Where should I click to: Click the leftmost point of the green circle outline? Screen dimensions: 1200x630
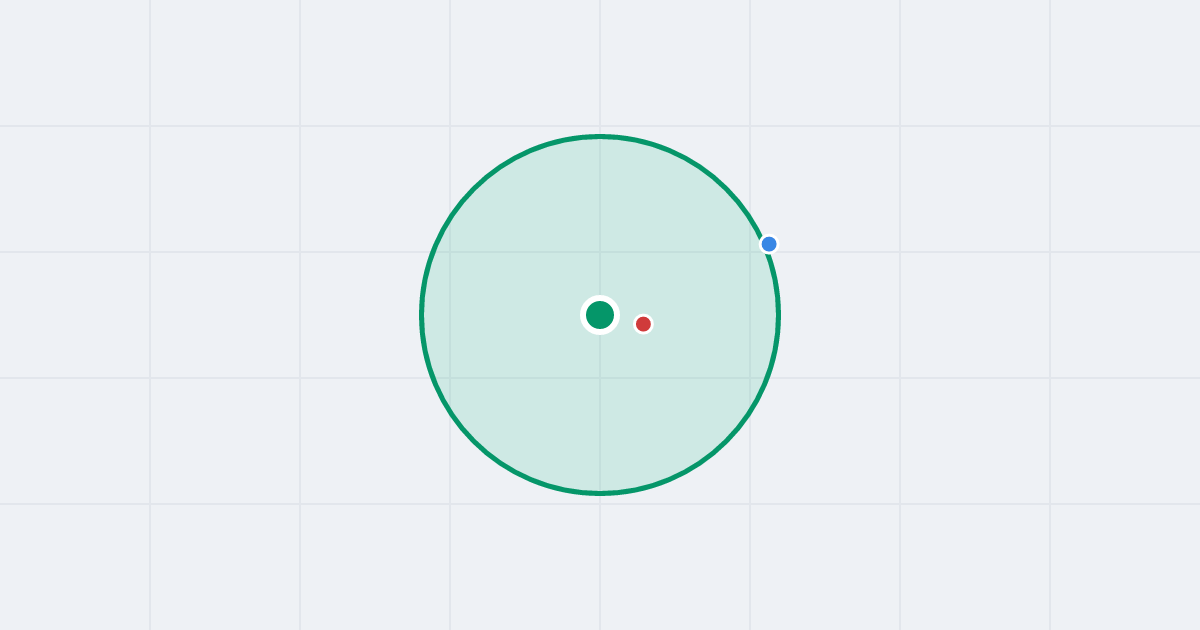[x=421, y=315]
